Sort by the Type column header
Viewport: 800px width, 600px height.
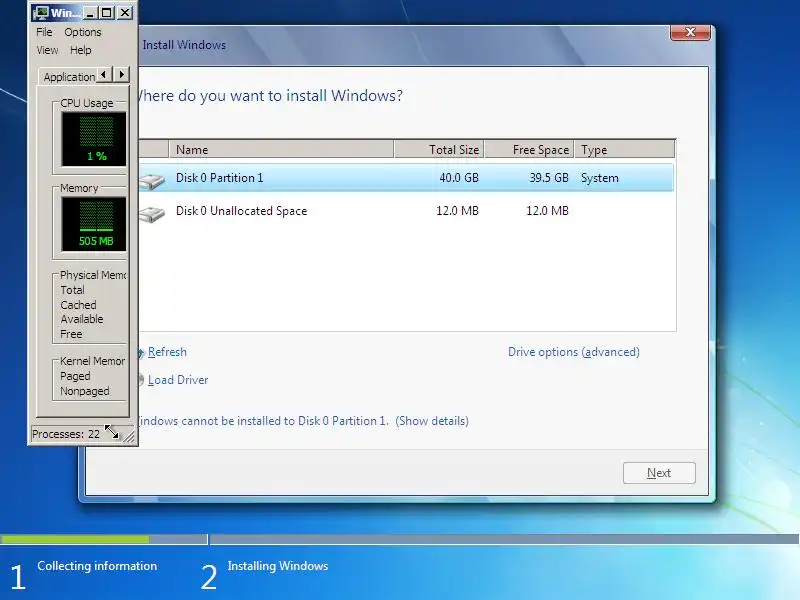624,149
